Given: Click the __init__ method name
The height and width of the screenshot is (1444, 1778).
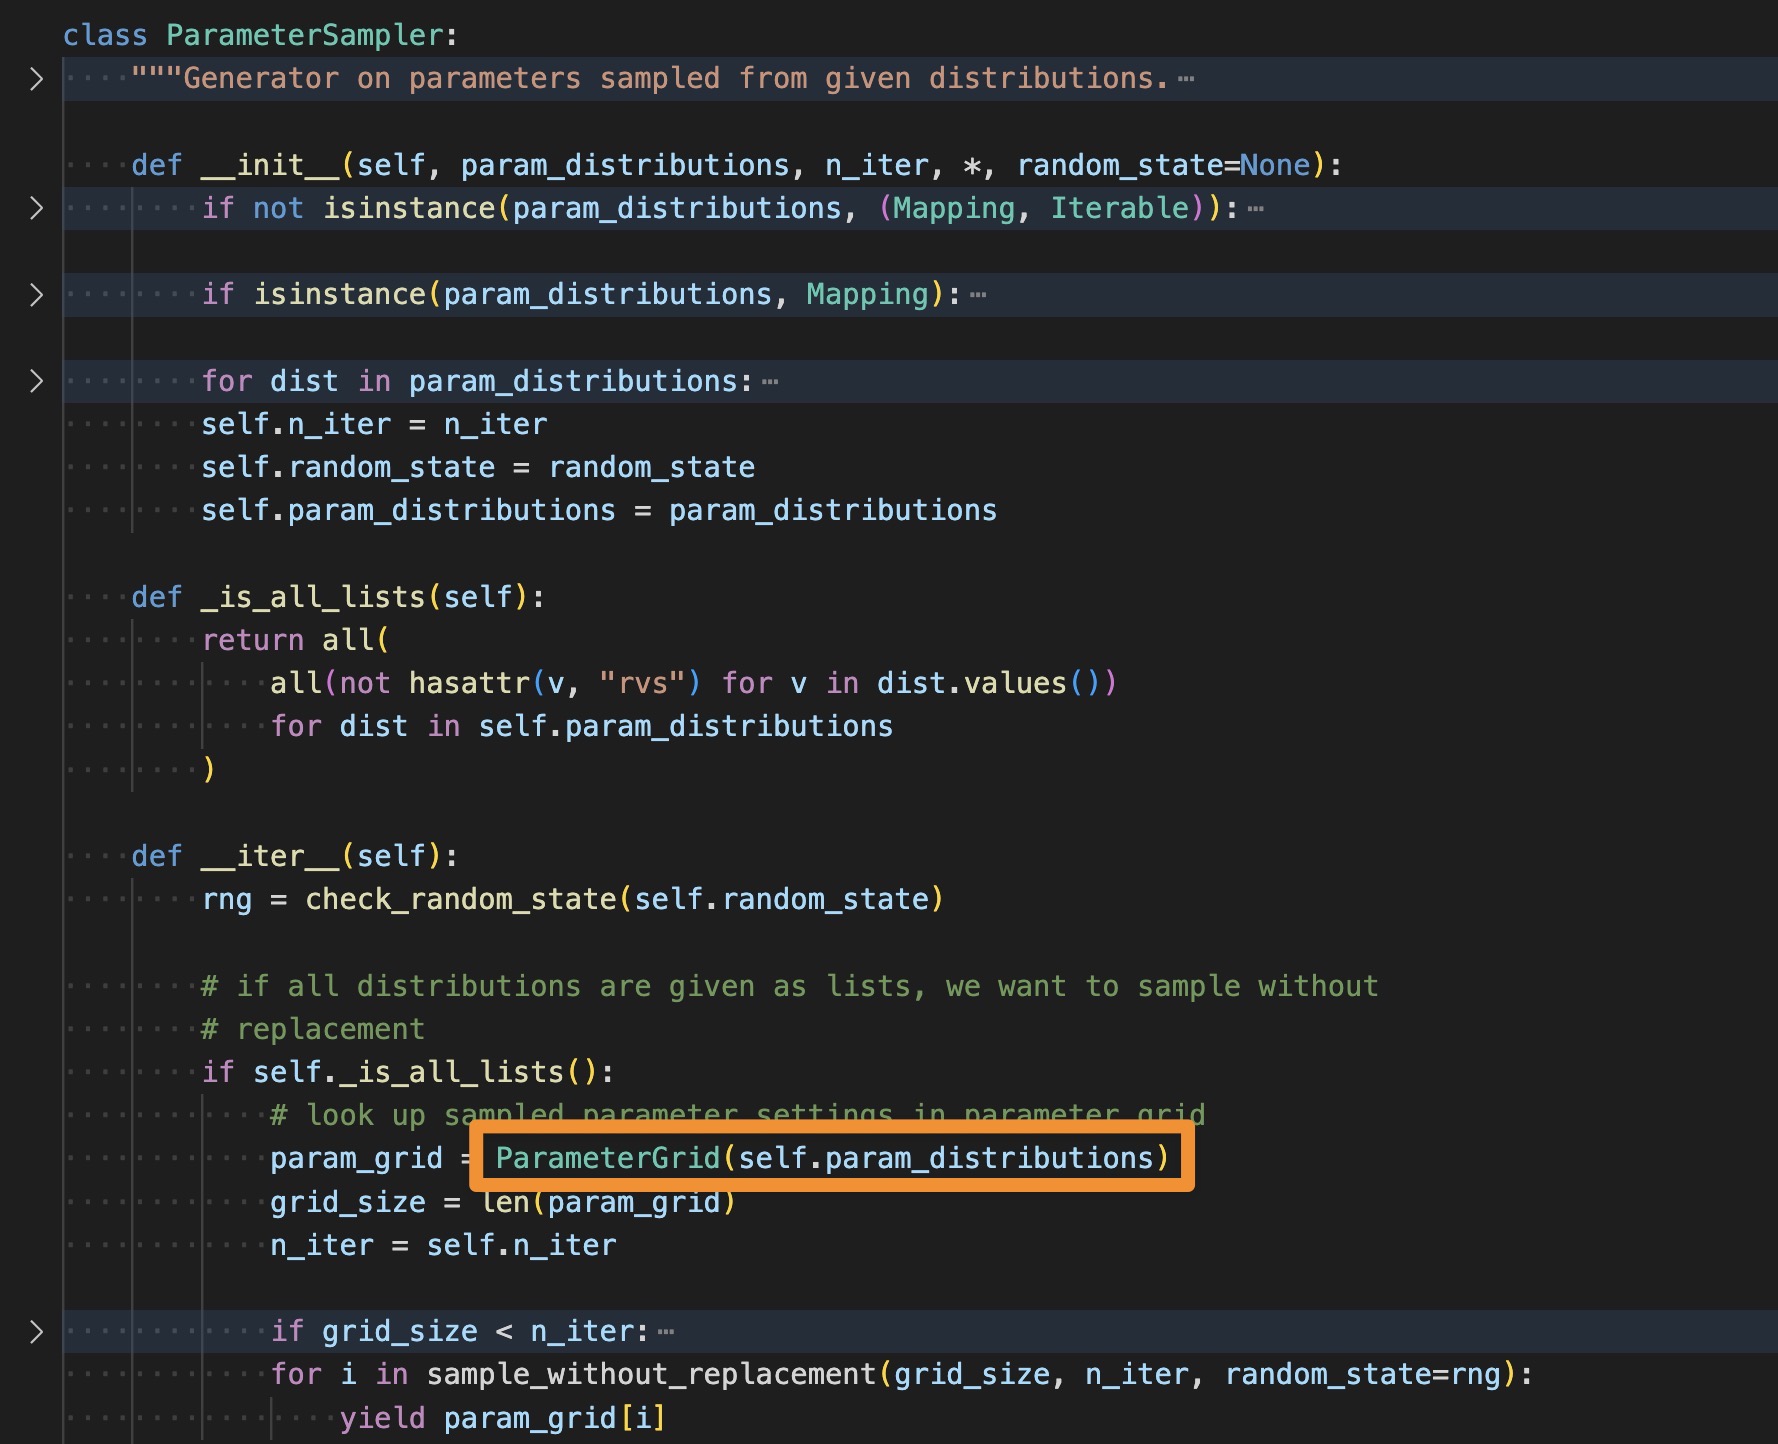Looking at the screenshot, I should click(x=272, y=164).
